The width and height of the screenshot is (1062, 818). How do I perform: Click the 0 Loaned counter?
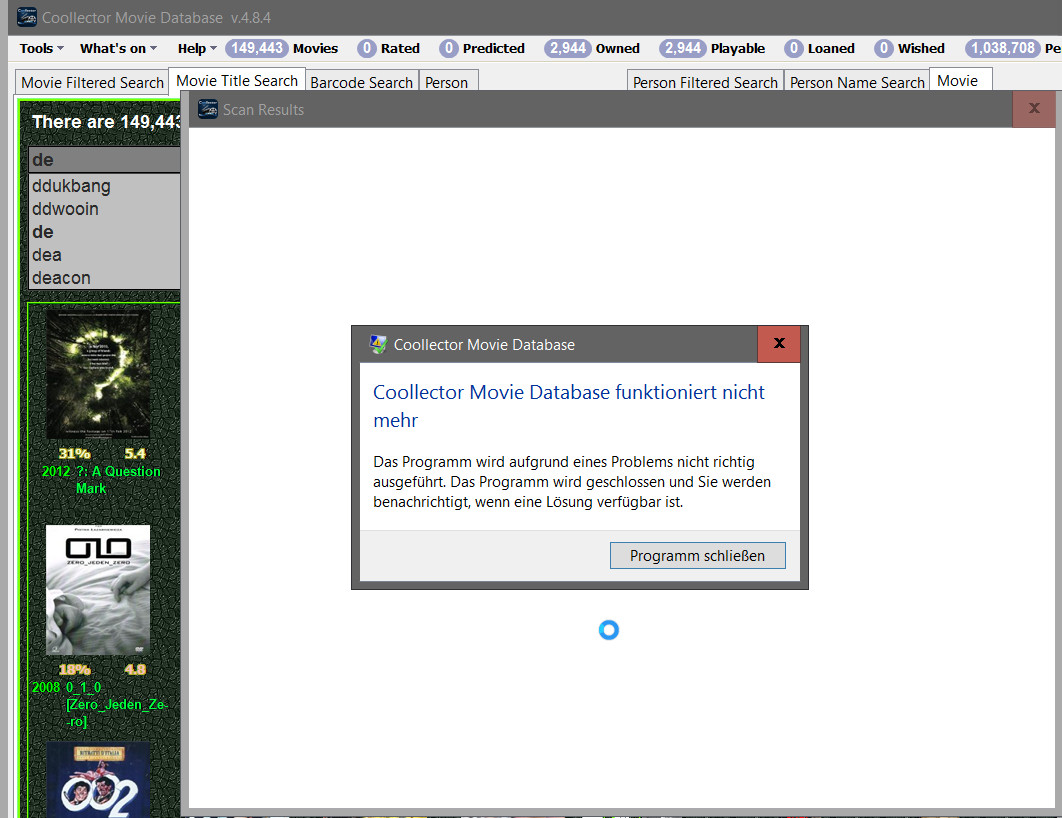coord(820,48)
